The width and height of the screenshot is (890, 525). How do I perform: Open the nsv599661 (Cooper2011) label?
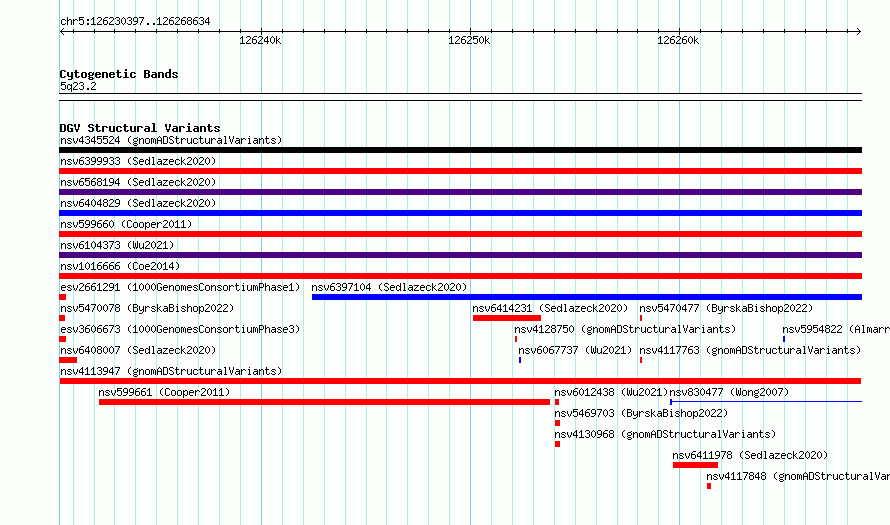click(x=164, y=392)
